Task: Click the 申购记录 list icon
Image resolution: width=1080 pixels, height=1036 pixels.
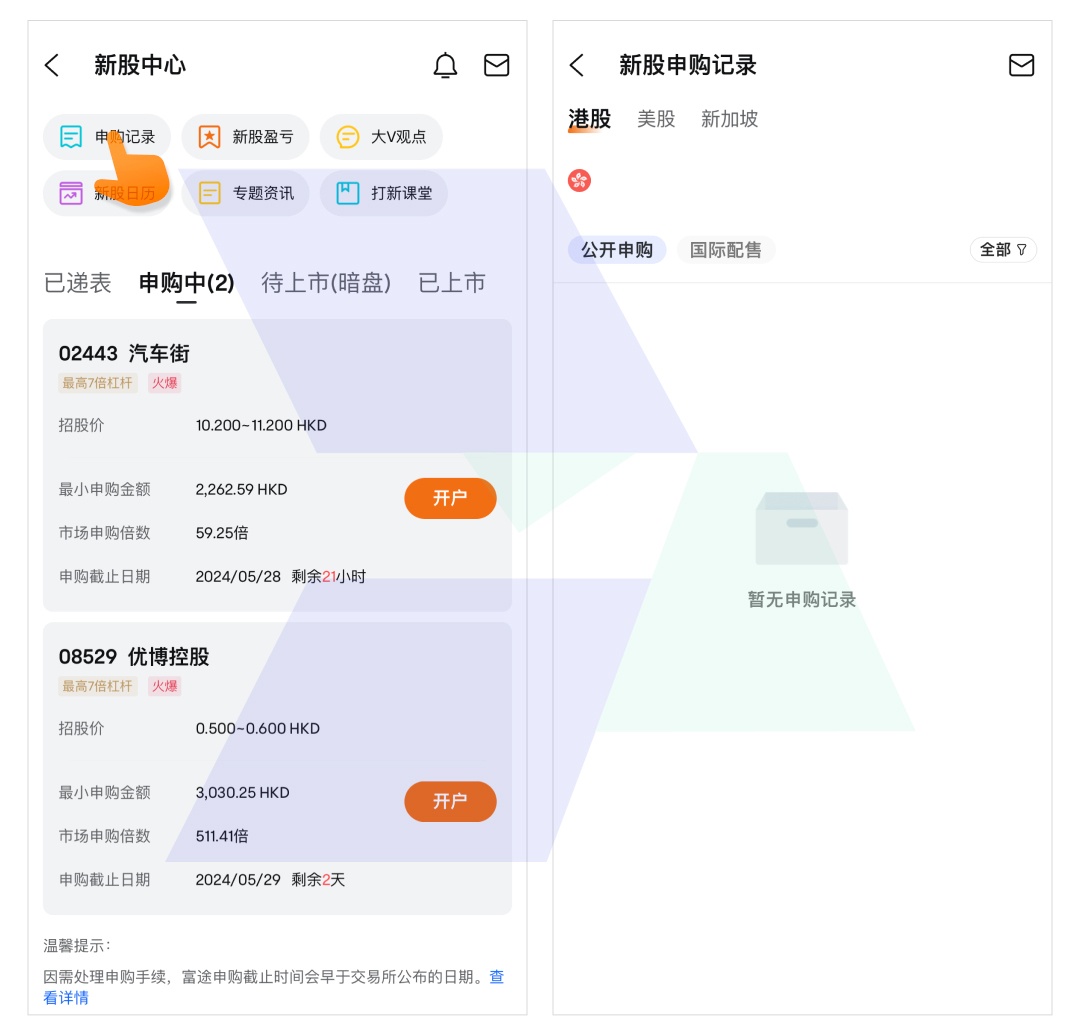Action: (x=71, y=136)
